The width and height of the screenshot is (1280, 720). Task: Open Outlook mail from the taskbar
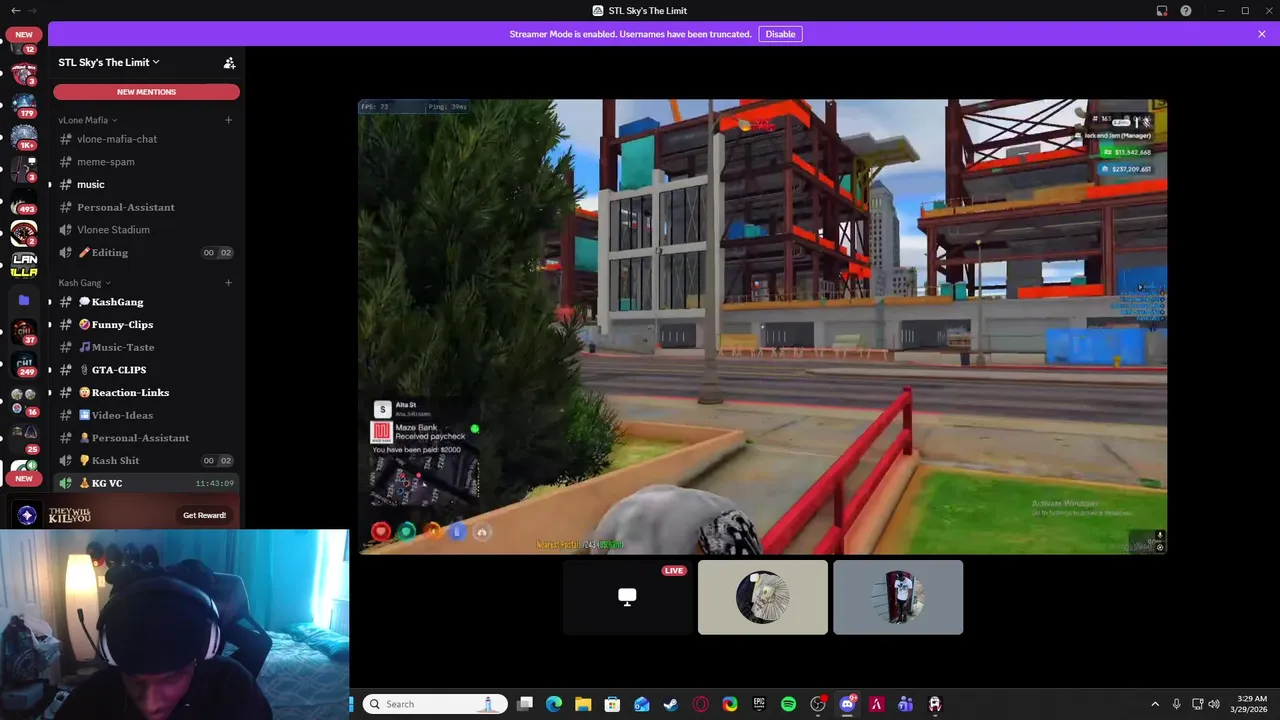coord(642,704)
